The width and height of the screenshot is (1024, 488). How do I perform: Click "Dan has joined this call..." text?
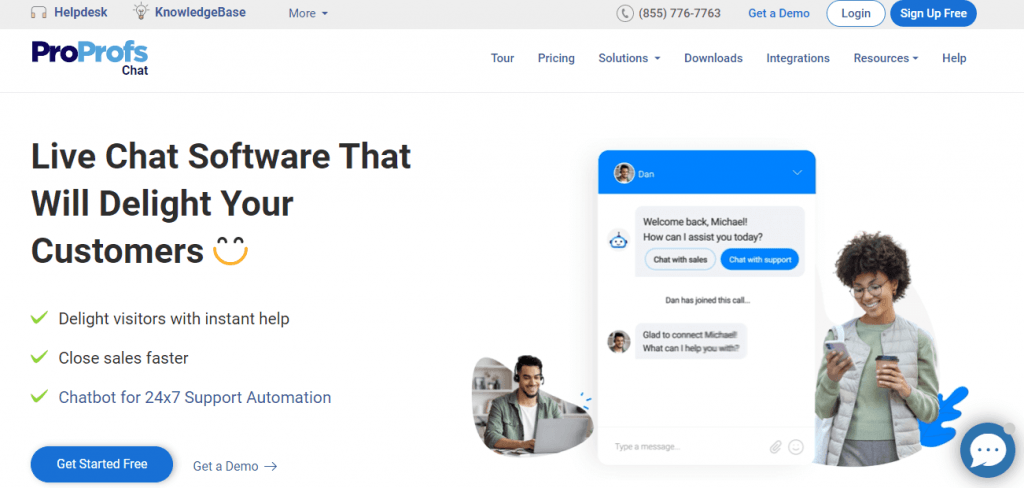tap(707, 301)
